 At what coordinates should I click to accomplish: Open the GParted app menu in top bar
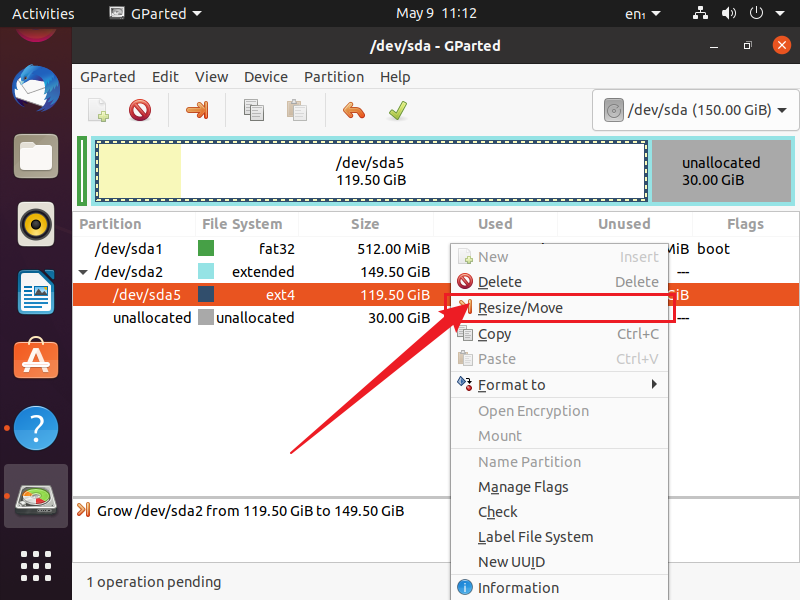click(x=156, y=13)
